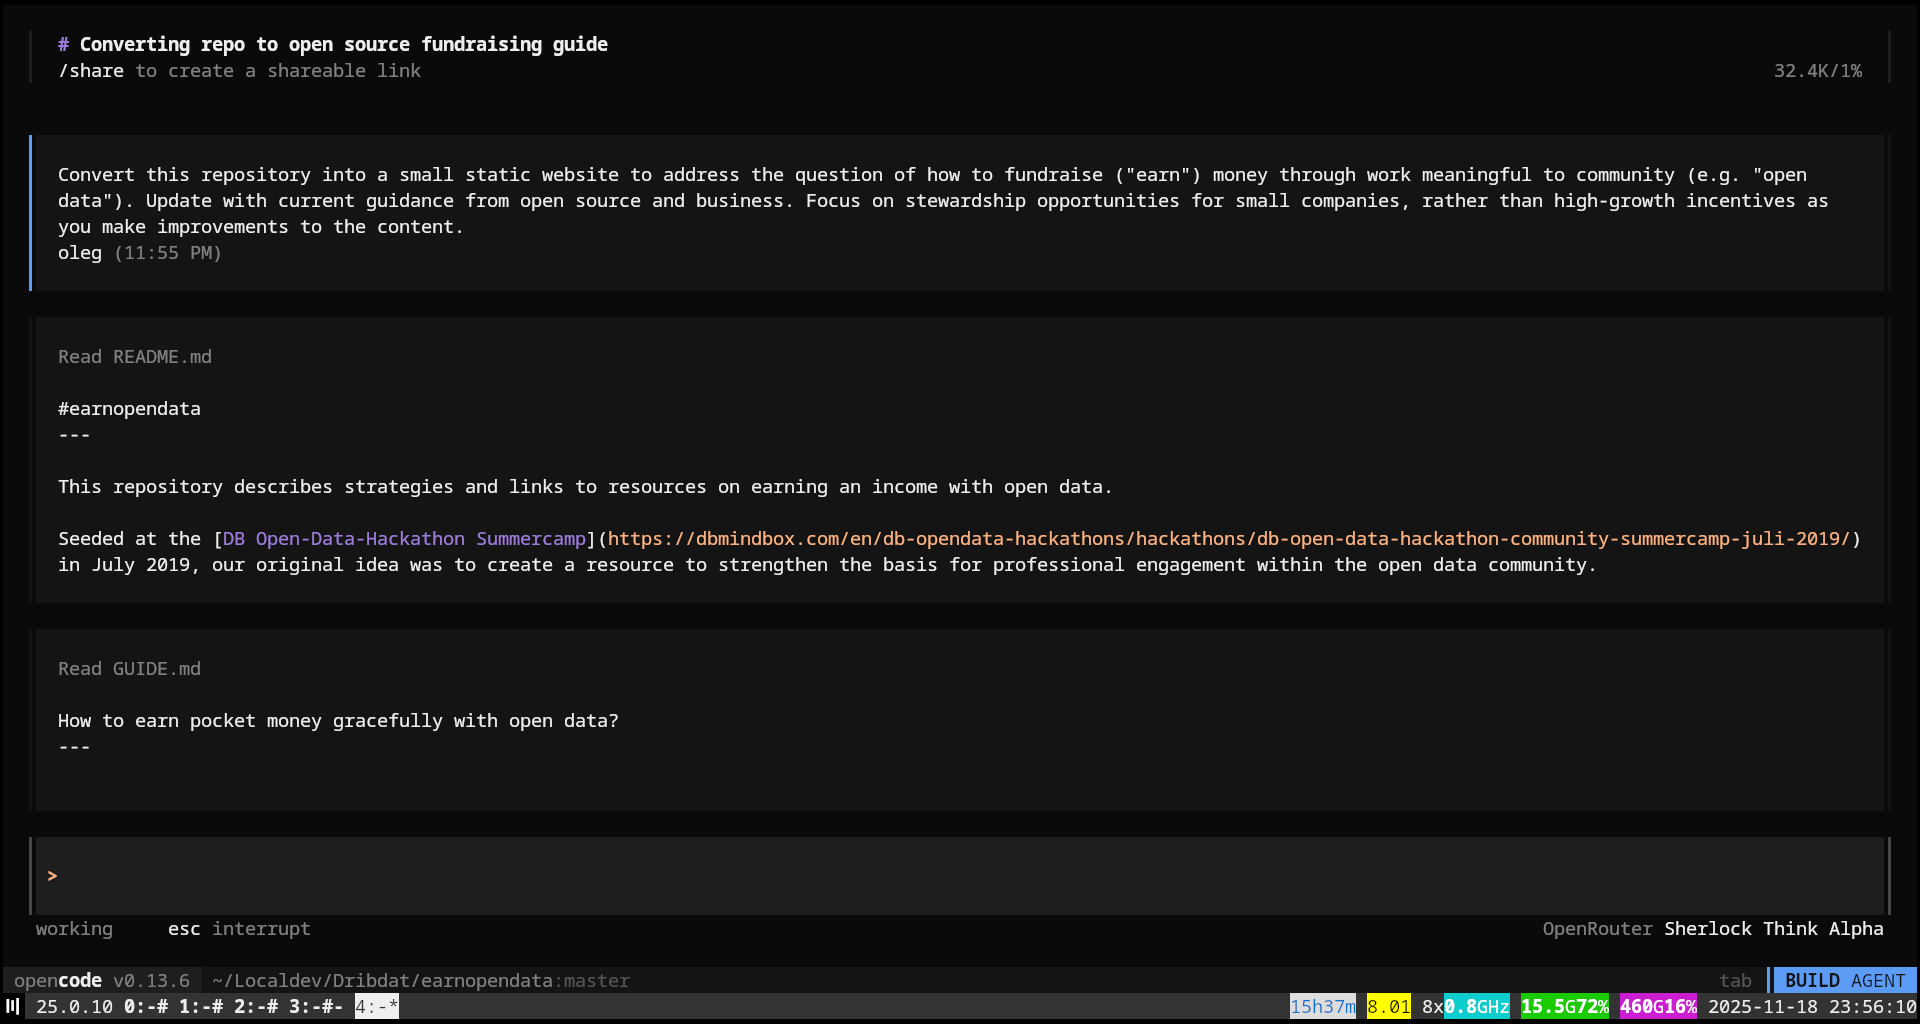Screen dimensions: 1920x1024
Task: Click the context usage indicator 32.4K/1%
Action: [x=1818, y=70]
